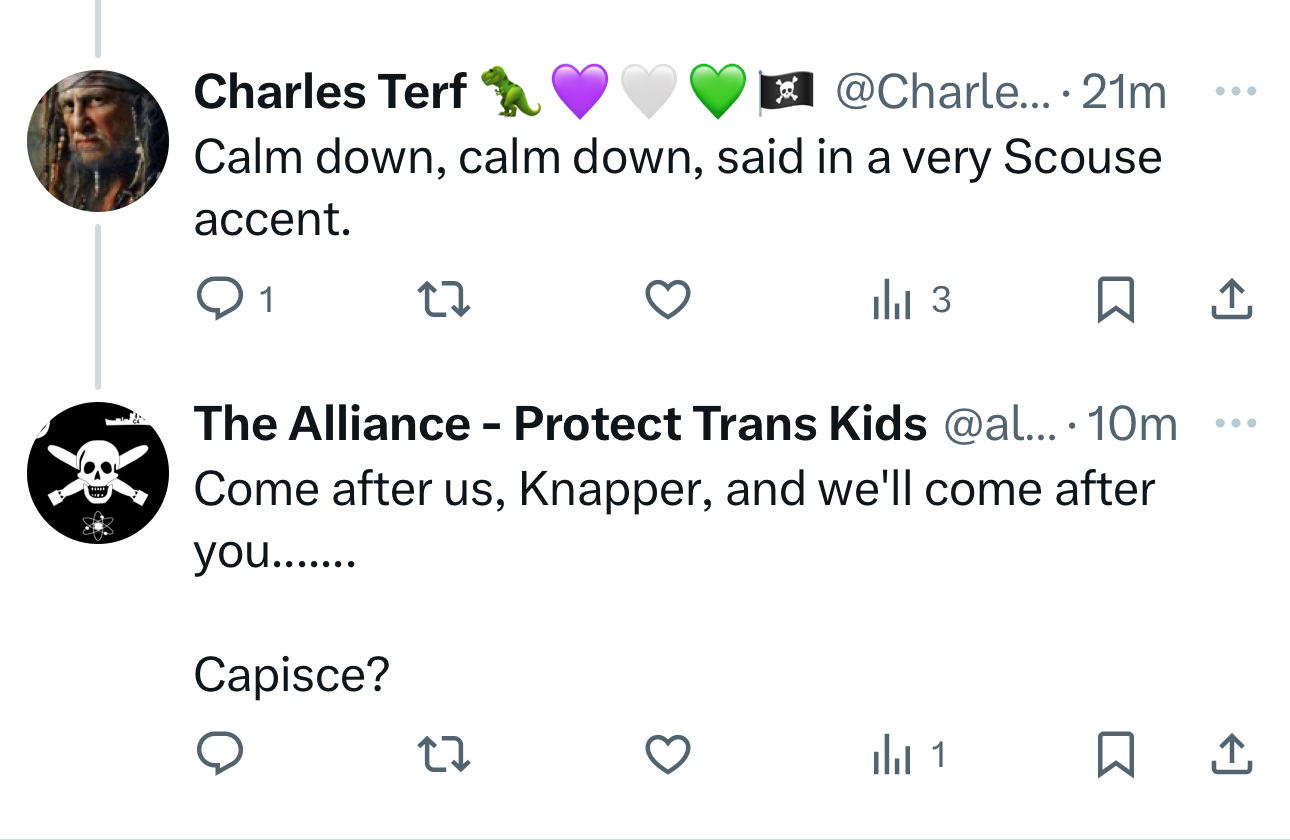1290x840 pixels.
Task: Retweet the Charles Terf post
Action: [443, 300]
